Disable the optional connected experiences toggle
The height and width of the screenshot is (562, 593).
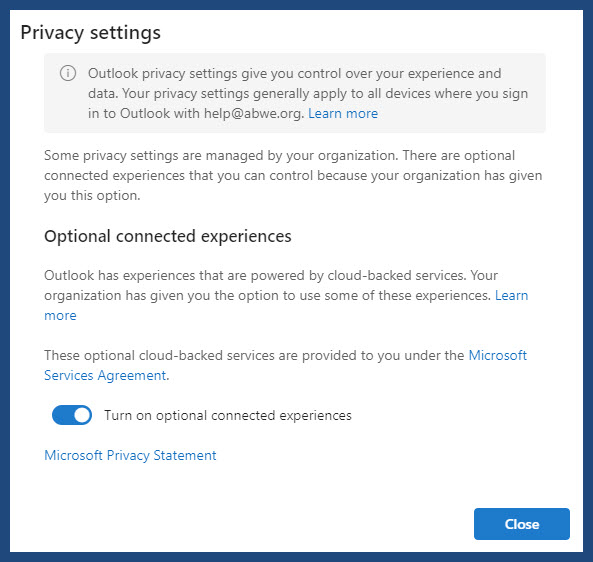coord(72,415)
